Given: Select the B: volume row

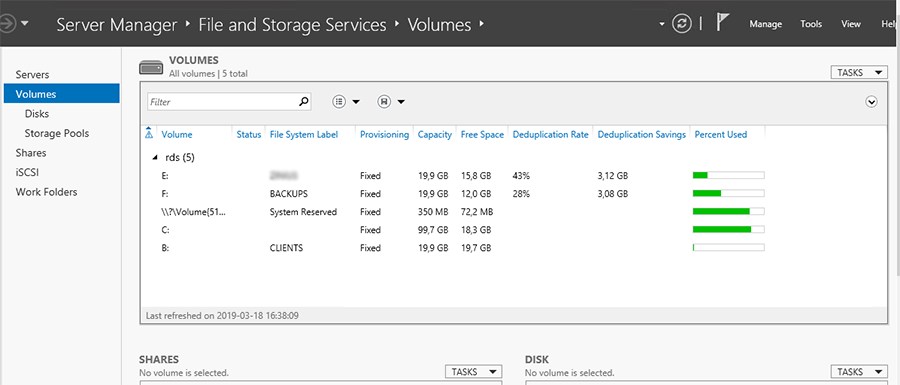Looking at the screenshot, I should 453,248.
